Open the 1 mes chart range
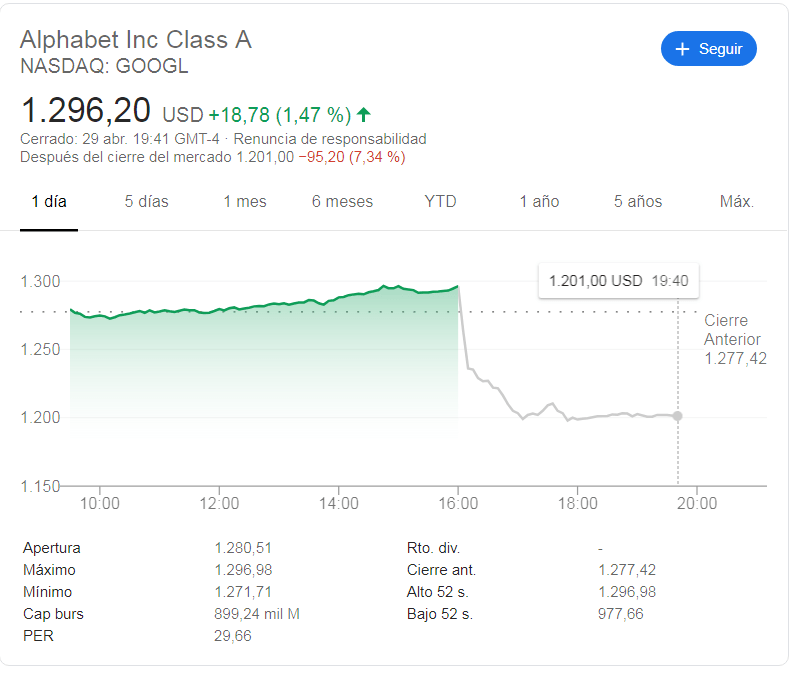Image resolution: width=796 pixels, height=692 pixels. [245, 201]
